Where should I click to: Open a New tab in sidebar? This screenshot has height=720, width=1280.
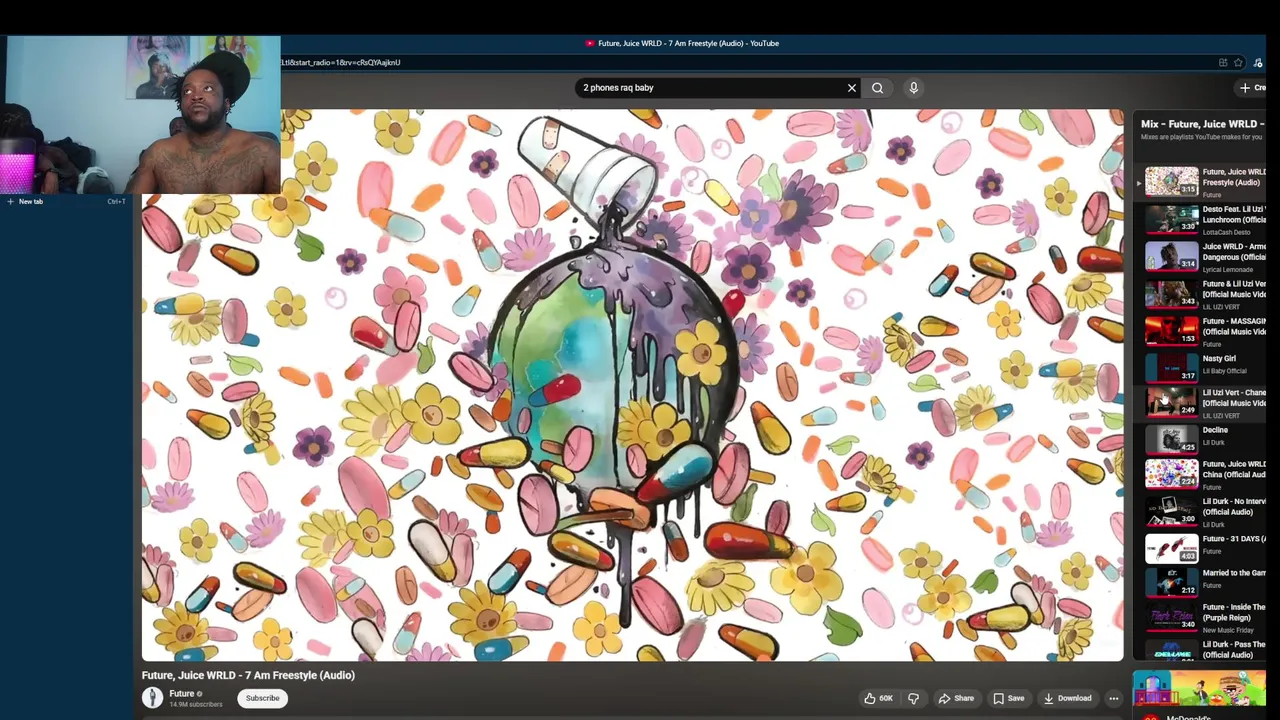(66, 201)
